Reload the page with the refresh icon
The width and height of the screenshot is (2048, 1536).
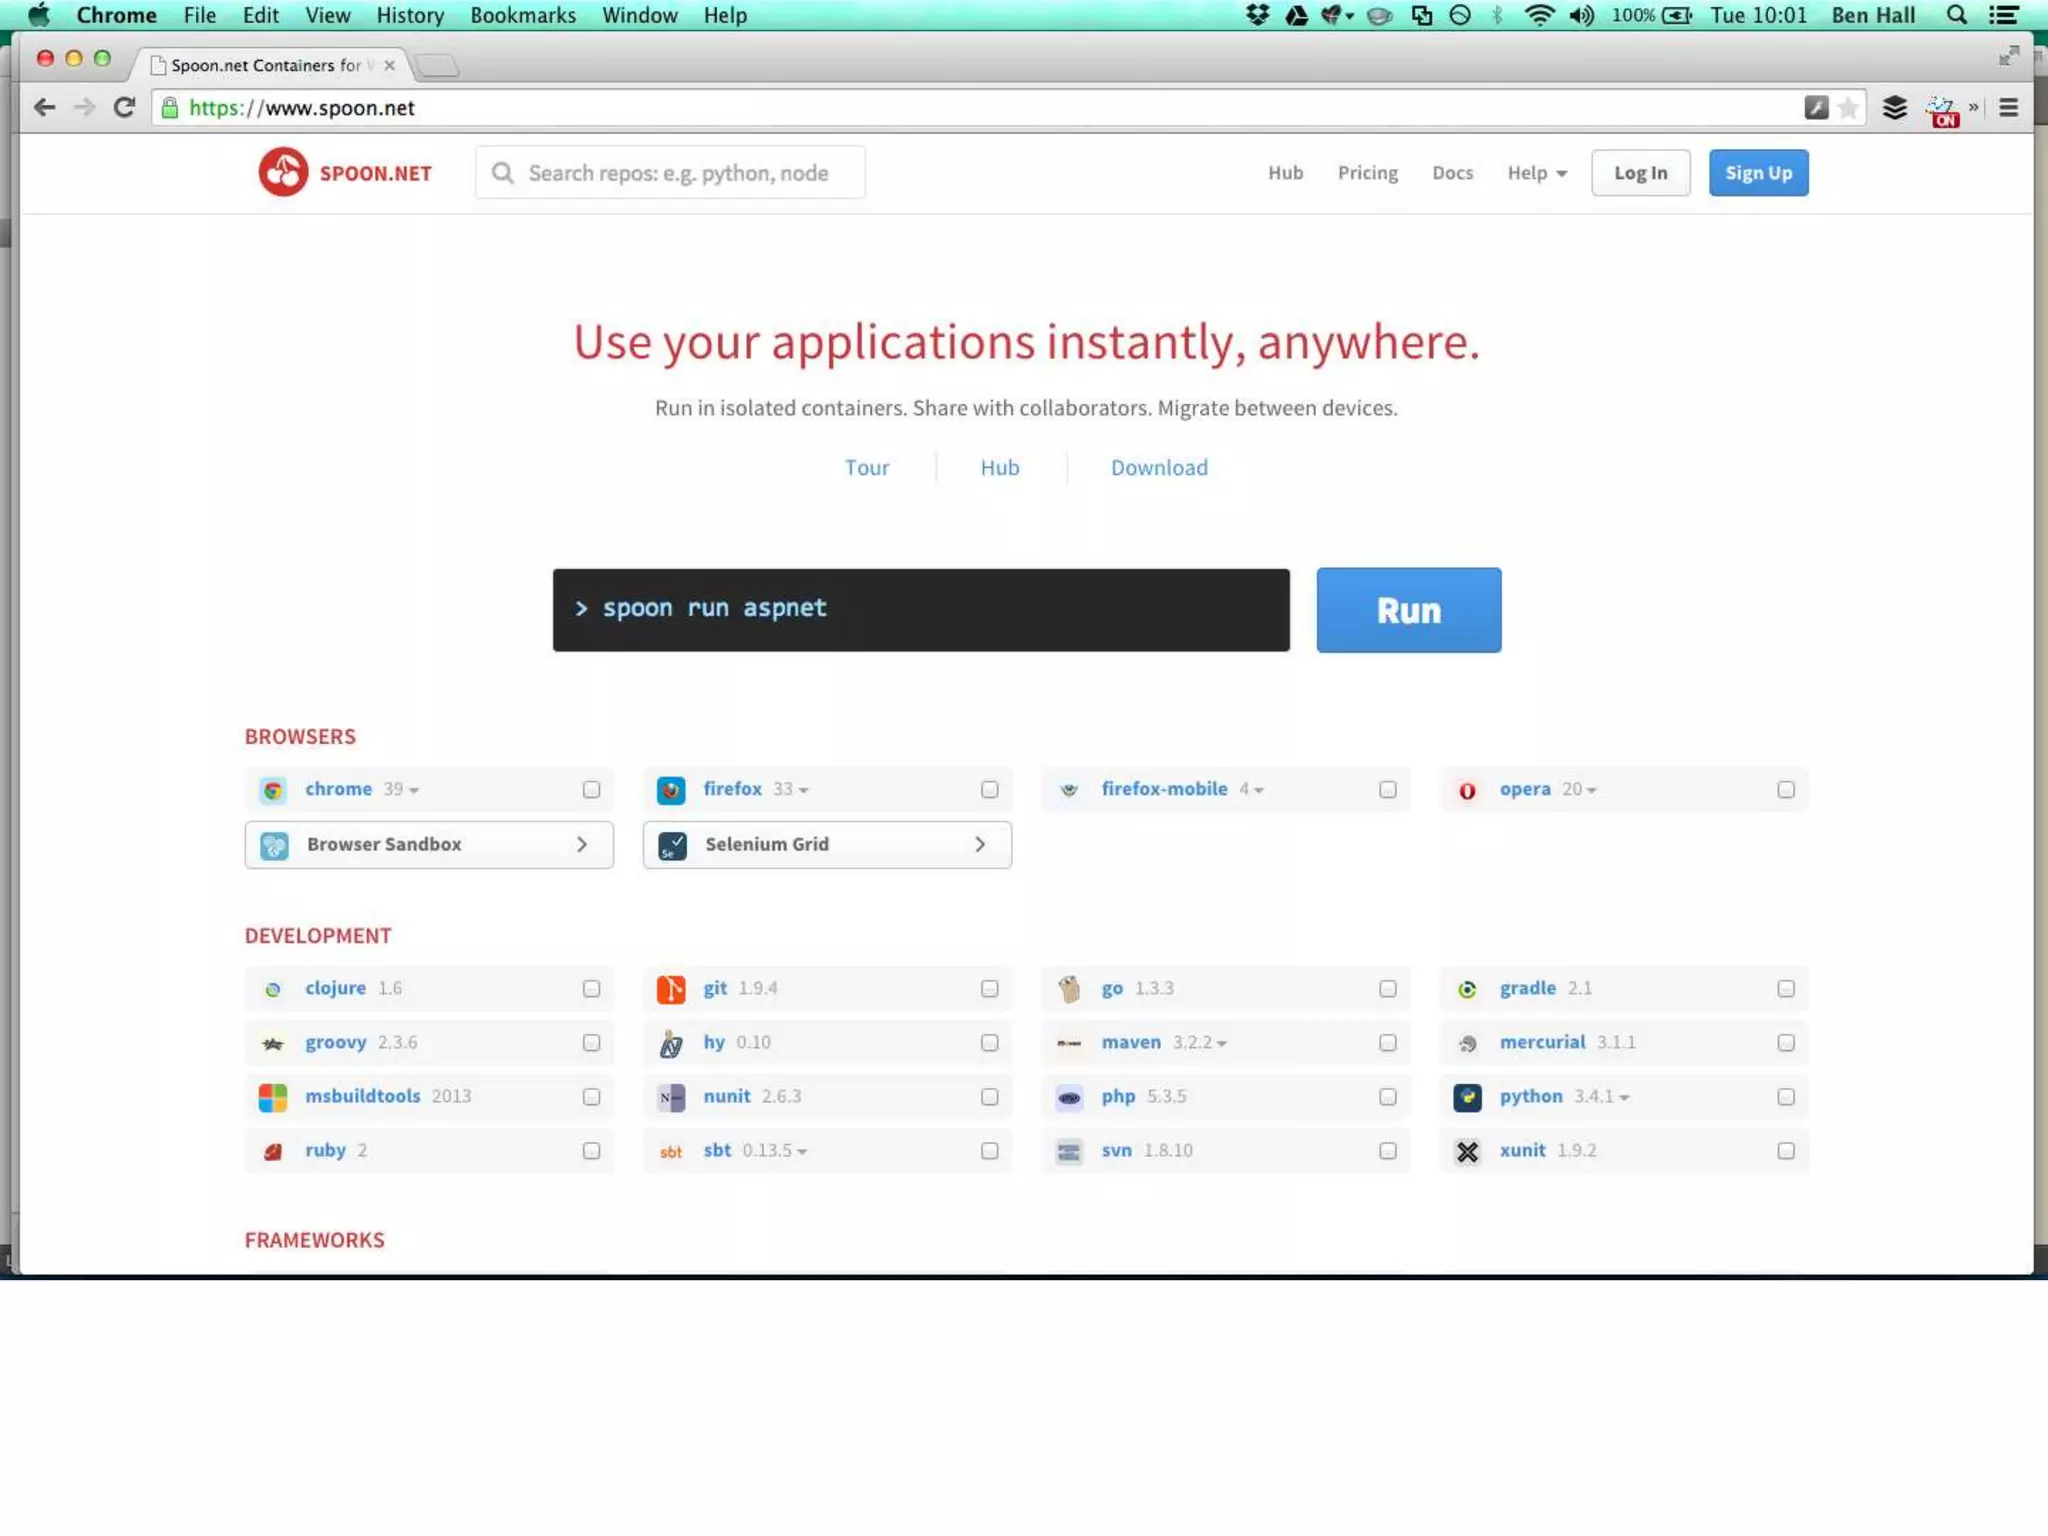point(124,107)
